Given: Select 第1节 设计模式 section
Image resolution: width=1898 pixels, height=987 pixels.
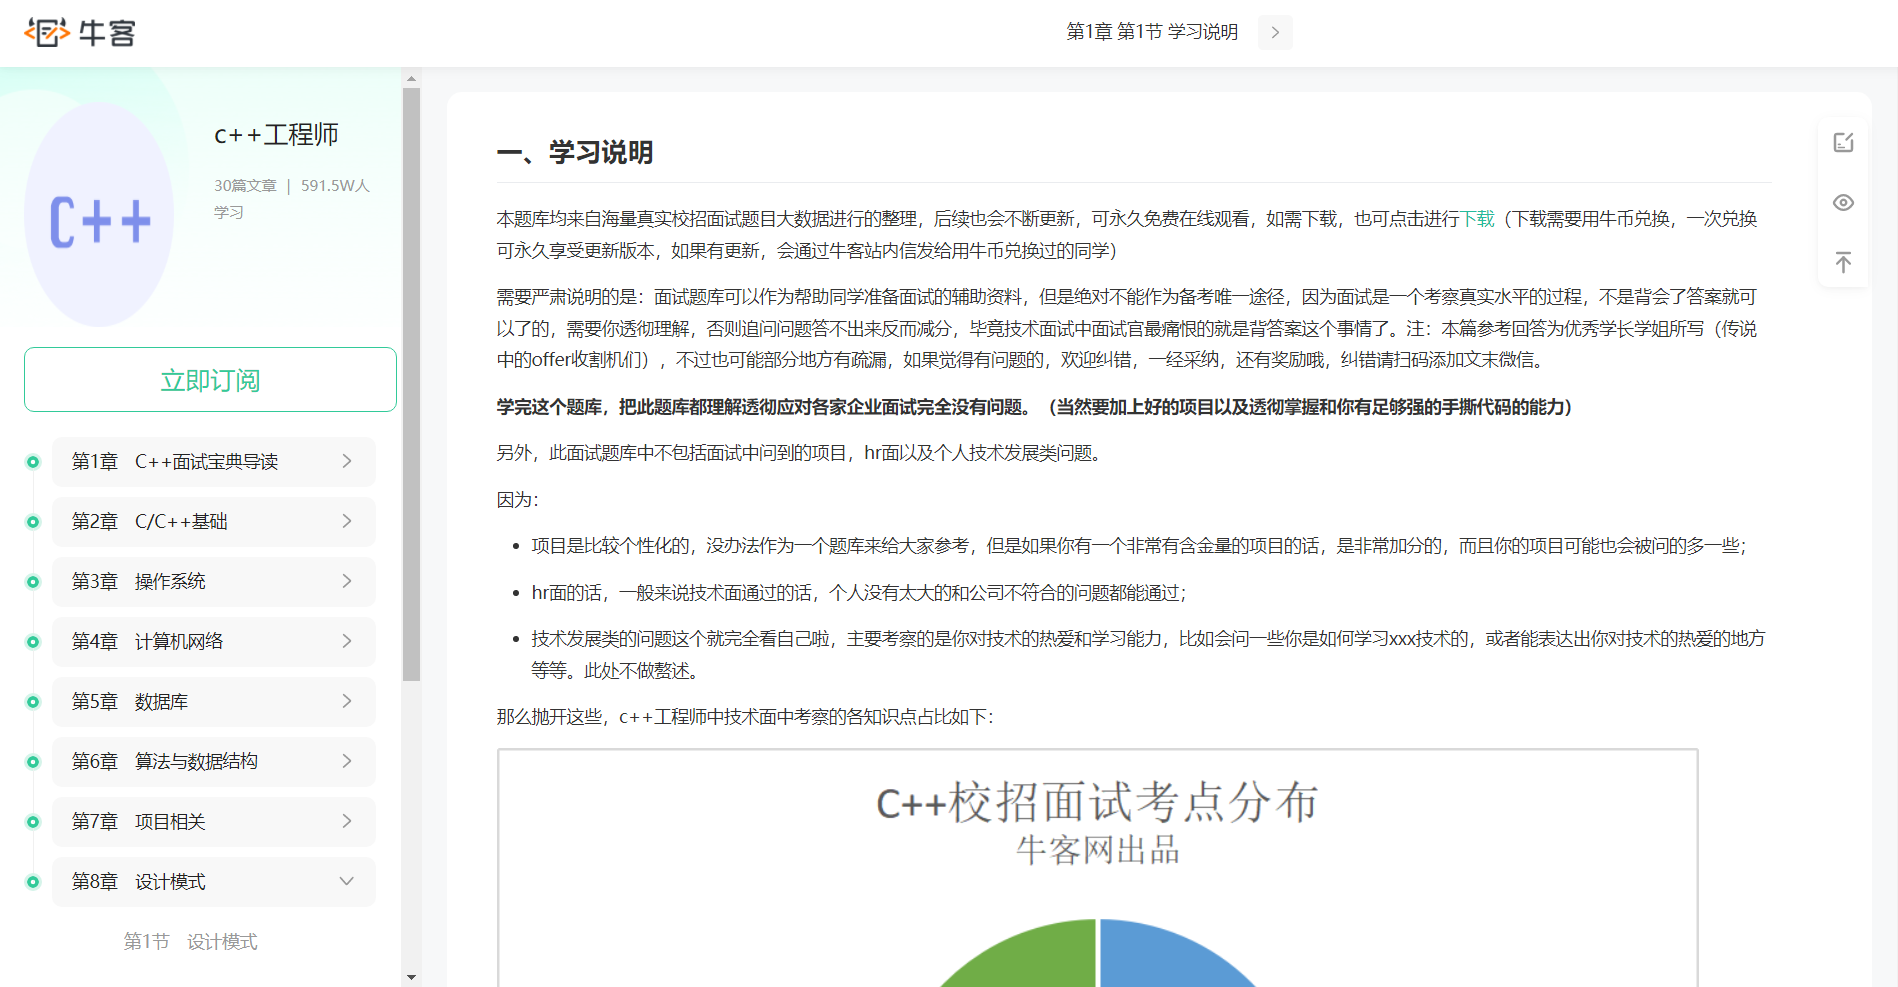Looking at the screenshot, I should 190,940.
